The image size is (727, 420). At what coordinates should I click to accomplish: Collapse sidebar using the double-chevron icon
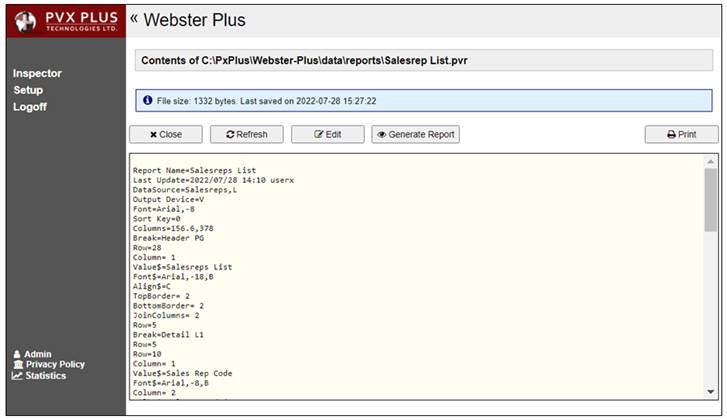[134, 19]
